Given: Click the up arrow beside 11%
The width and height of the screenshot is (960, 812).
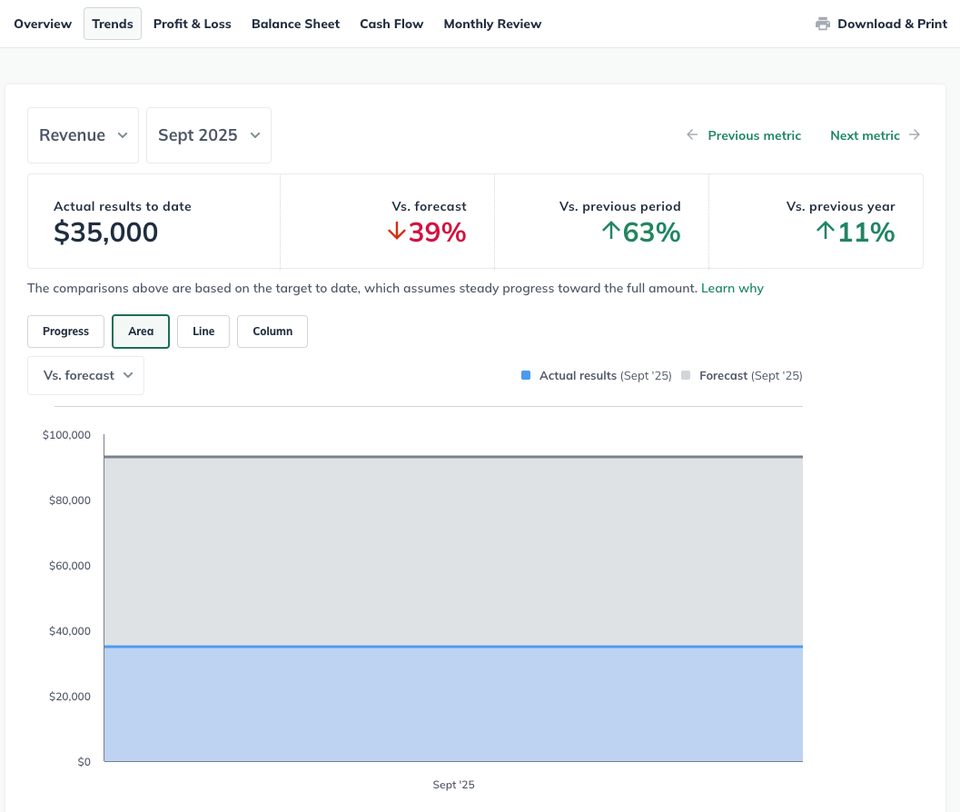Looking at the screenshot, I should tap(825, 231).
